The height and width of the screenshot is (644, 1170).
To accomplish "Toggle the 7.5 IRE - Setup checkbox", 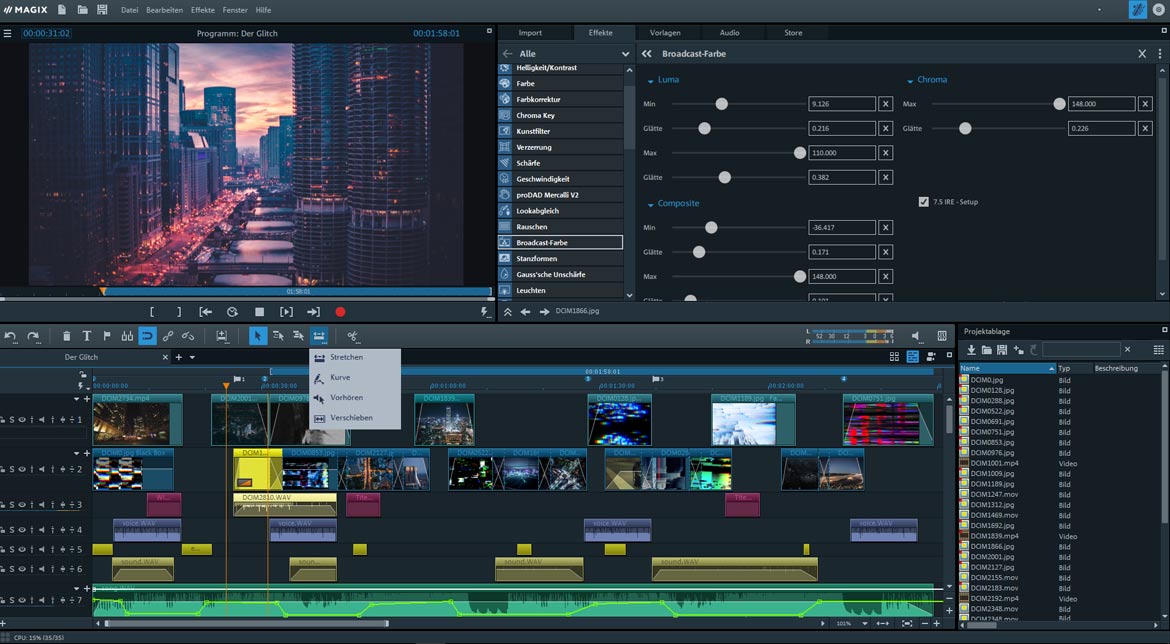I will click(x=924, y=201).
